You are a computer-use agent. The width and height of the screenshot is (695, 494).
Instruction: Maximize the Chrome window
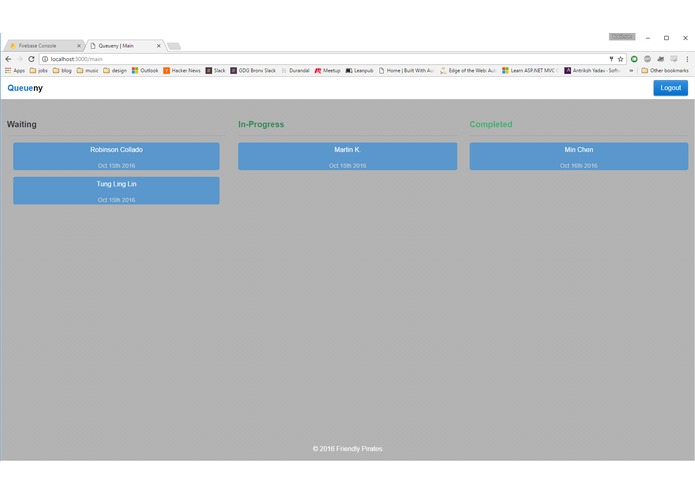666,38
